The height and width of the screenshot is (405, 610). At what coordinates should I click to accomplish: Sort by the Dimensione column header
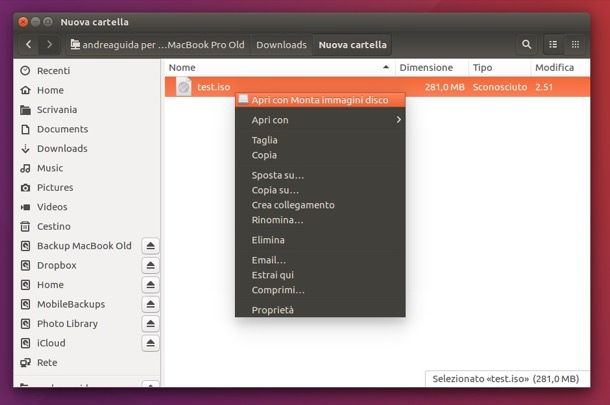click(430, 67)
